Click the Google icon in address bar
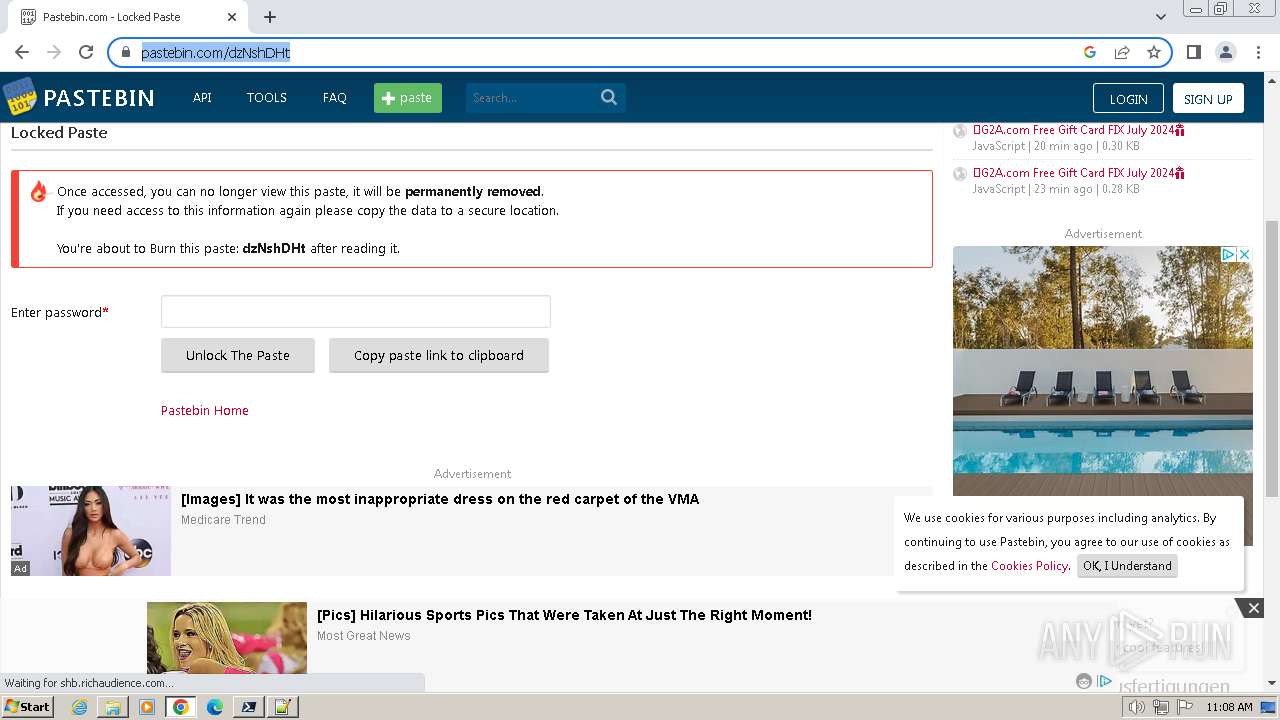1280x720 pixels. [1090, 52]
